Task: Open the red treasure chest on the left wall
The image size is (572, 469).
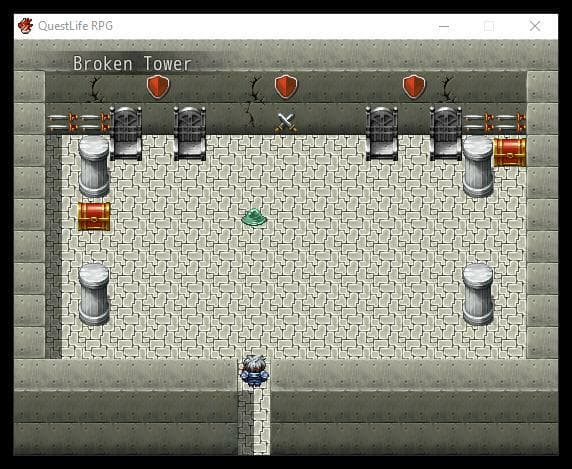Action: (x=94, y=216)
